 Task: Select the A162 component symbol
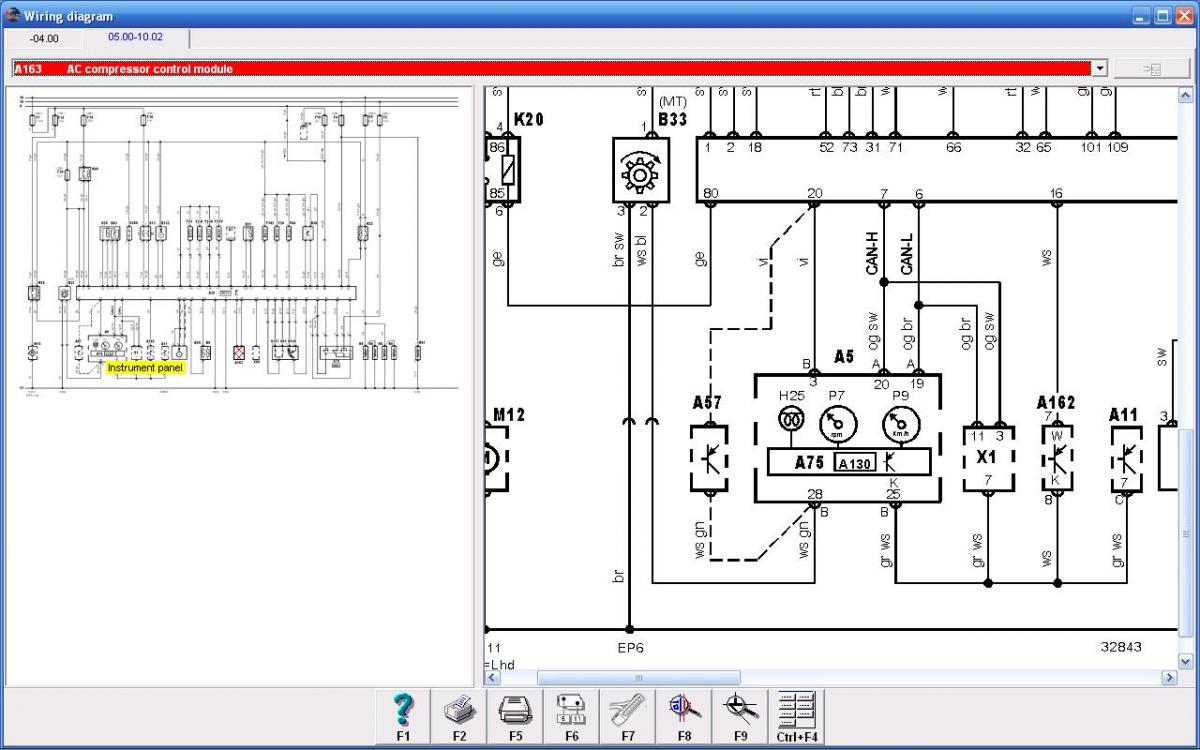click(x=1057, y=459)
